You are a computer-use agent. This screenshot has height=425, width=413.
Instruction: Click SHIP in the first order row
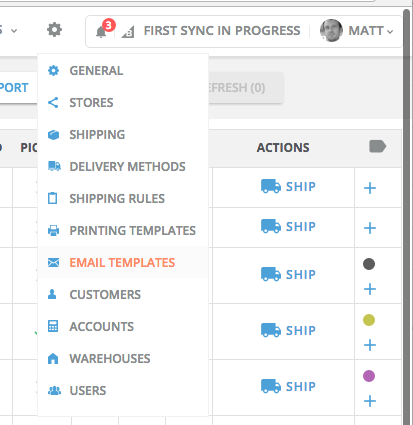[x=288, y=187]
